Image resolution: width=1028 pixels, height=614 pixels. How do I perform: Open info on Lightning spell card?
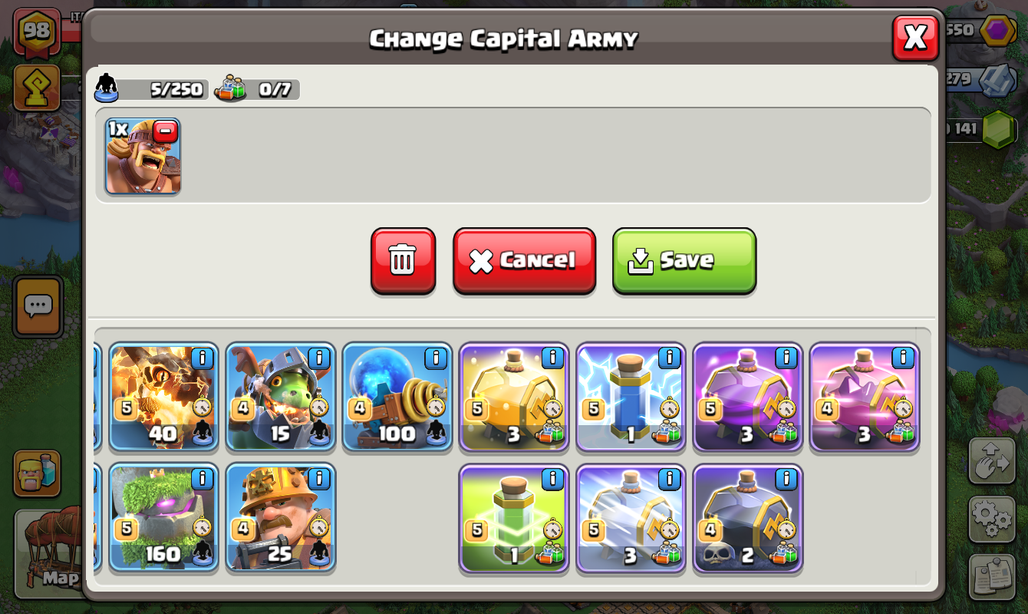(669, 358)
